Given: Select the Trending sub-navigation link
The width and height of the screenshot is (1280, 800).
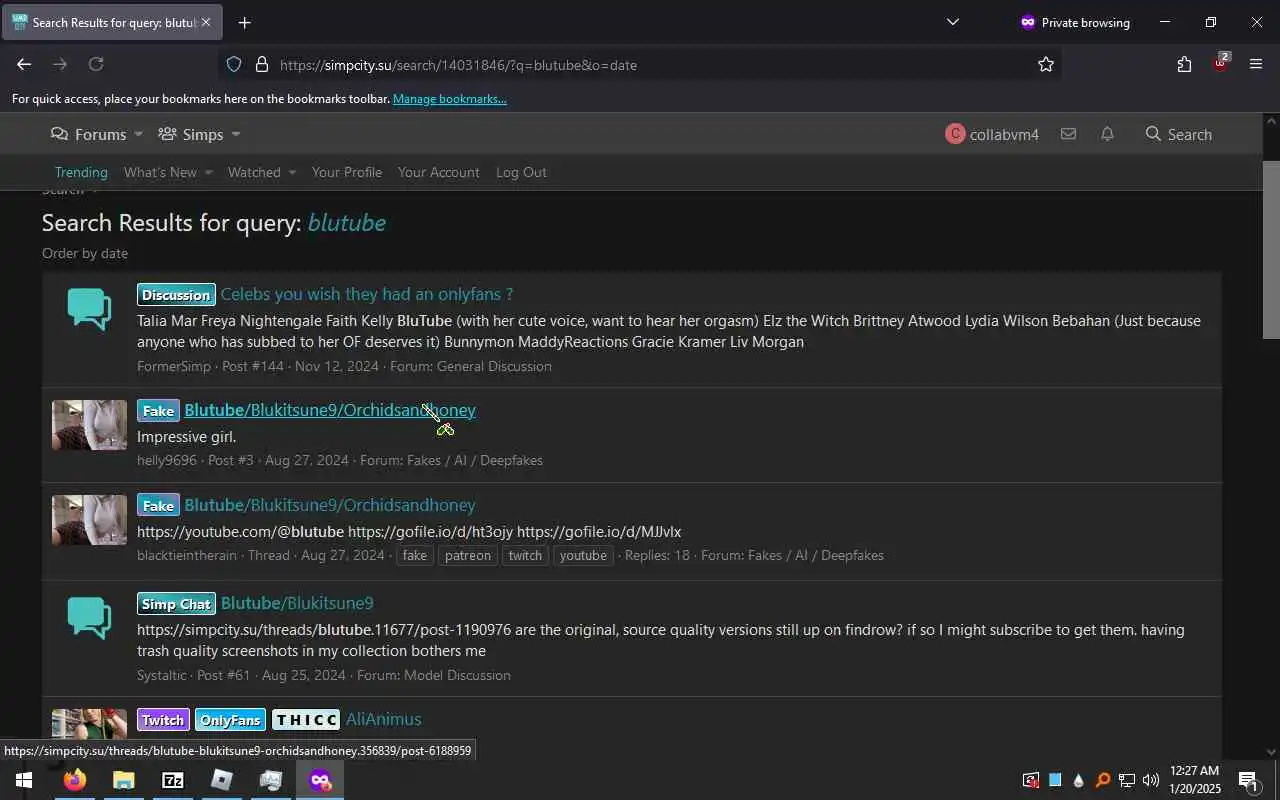Looking at the screenshot, I should click(x=81, y=172).
